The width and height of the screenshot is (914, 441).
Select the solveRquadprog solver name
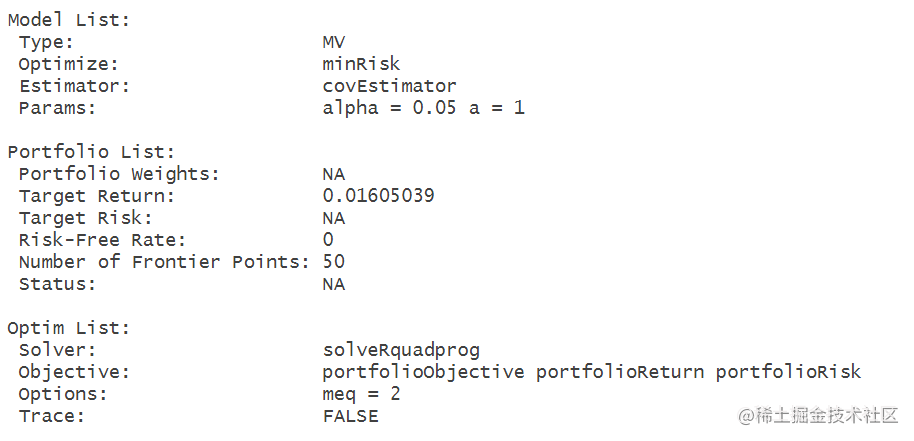coord(401,350)
